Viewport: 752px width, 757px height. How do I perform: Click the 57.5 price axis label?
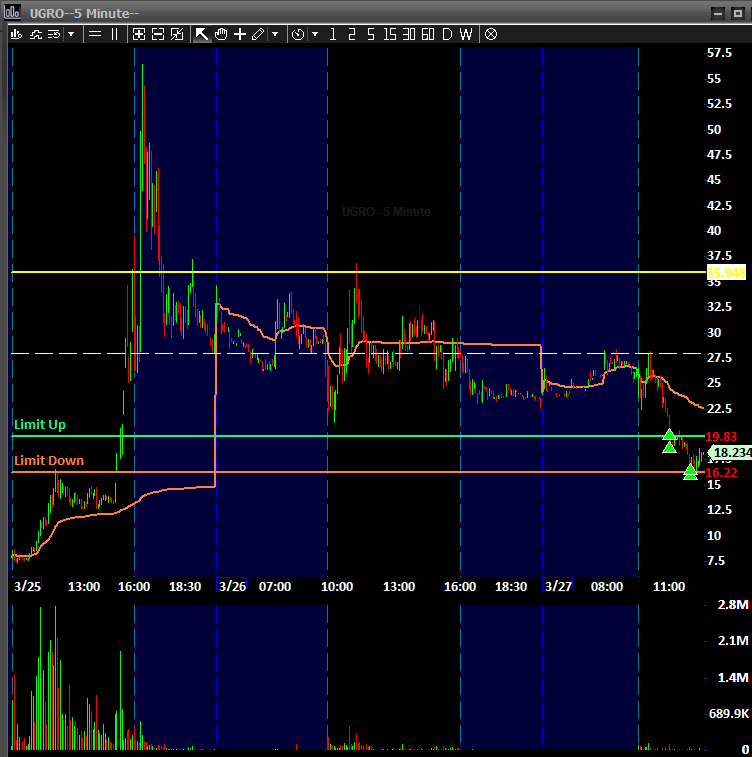pos(719,53)
